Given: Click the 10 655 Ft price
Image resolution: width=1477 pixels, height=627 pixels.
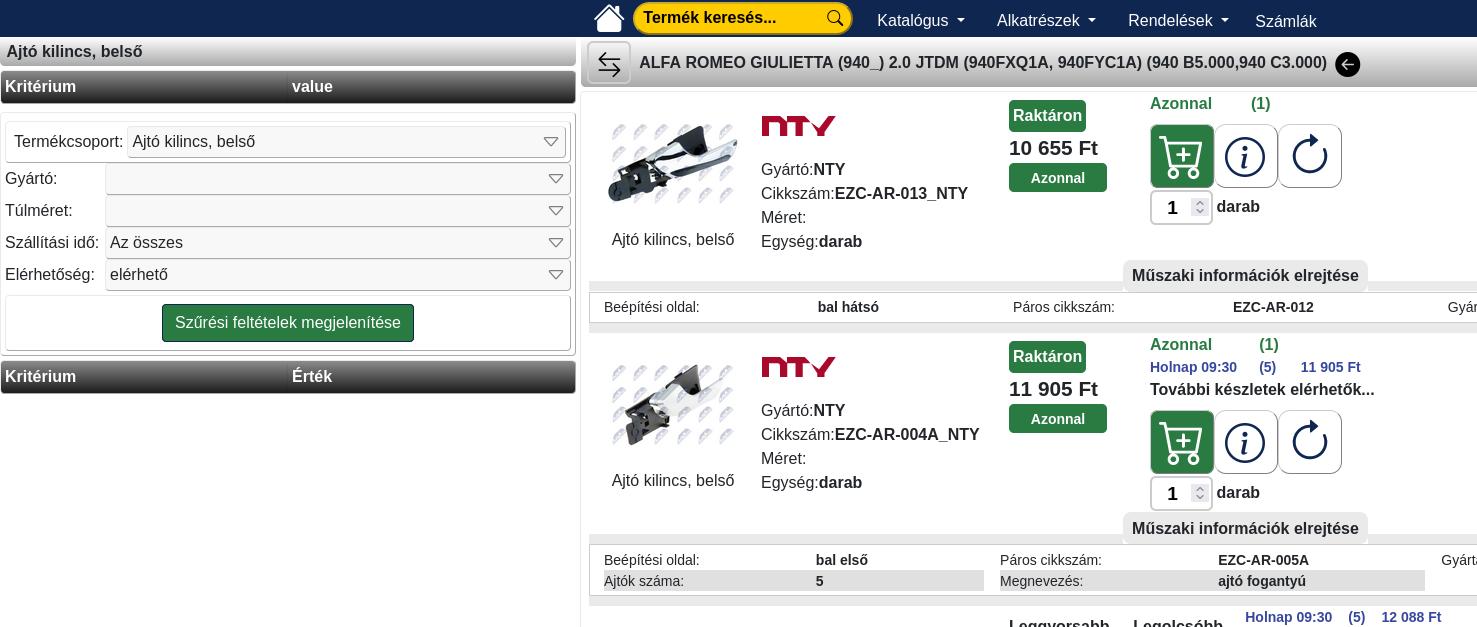Looking at the screenshot, I should click(x=1053, y=148).
